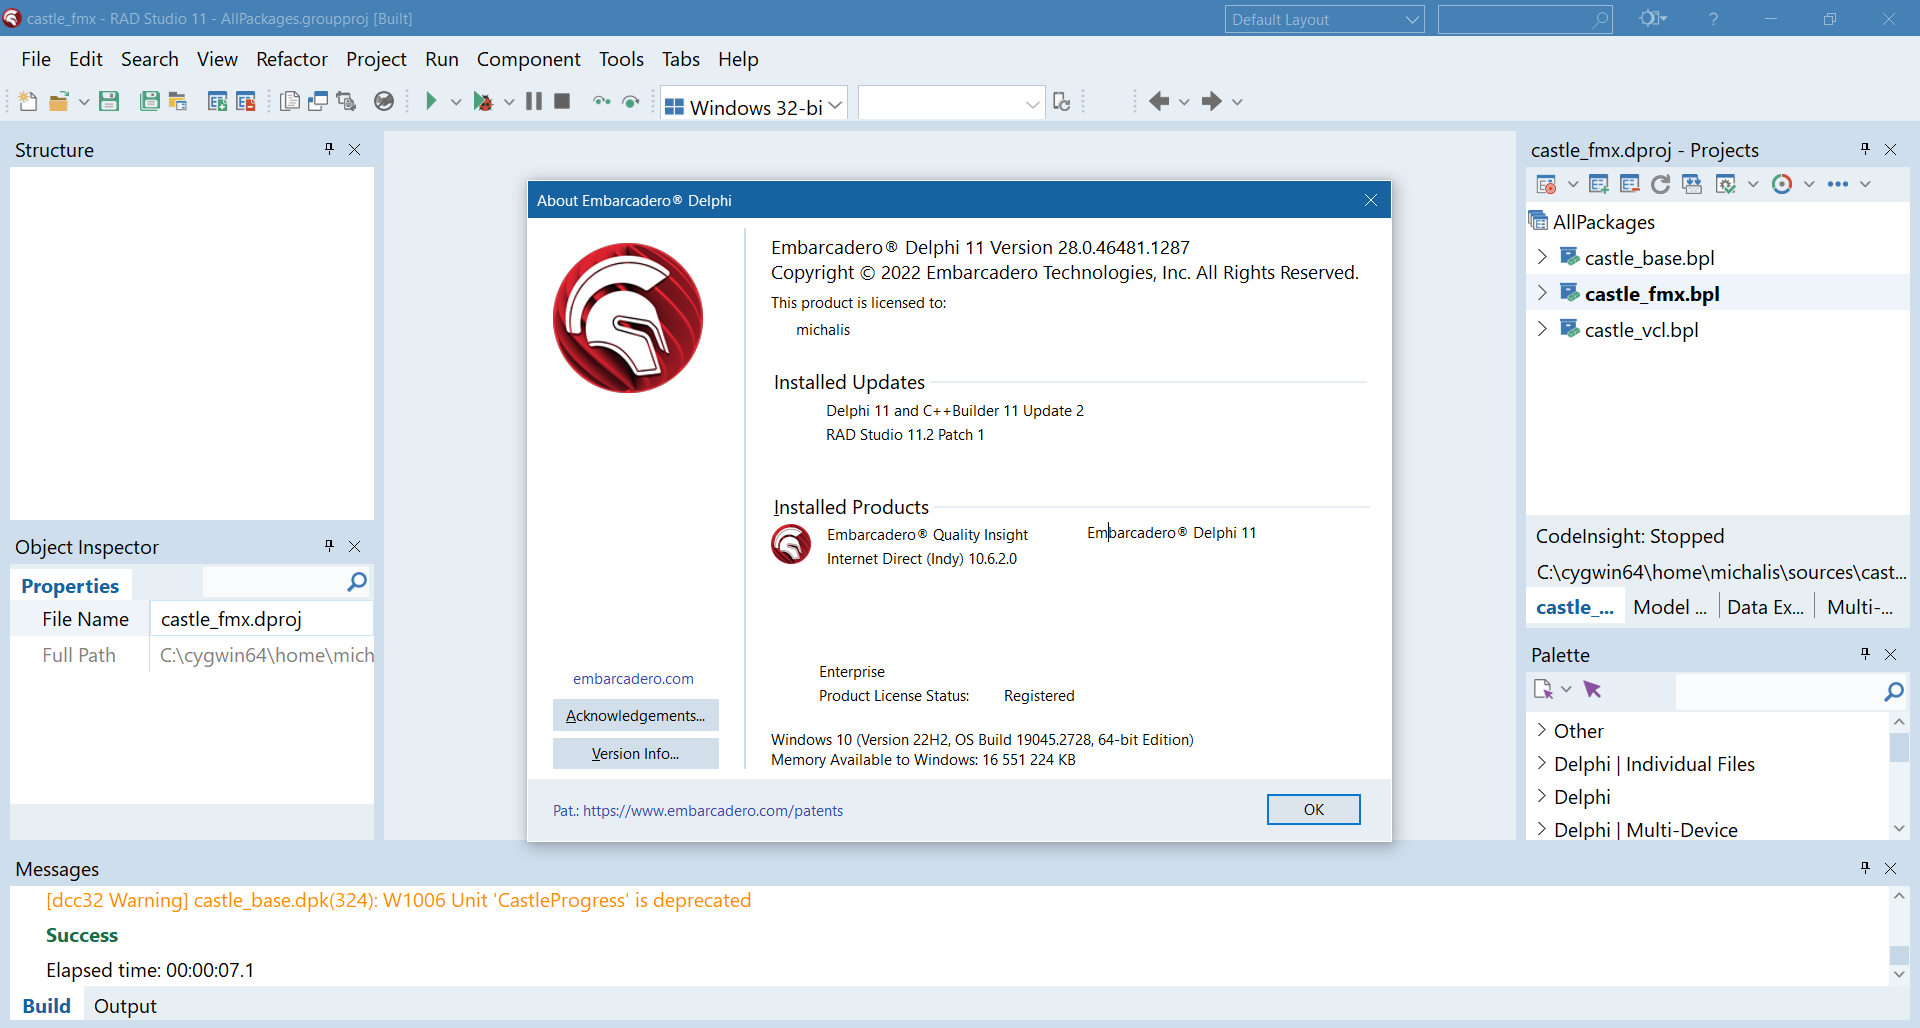Image resolution: width=1920 pixels, height=1028 pixels.
Task: Pause program execution using the Pause icon
Action: [534, 101]
